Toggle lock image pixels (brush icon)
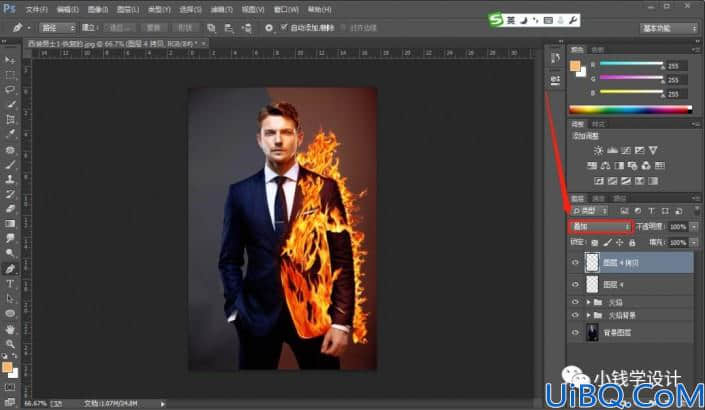The height and width of the screenshot is (410, 705). (607, 243)
